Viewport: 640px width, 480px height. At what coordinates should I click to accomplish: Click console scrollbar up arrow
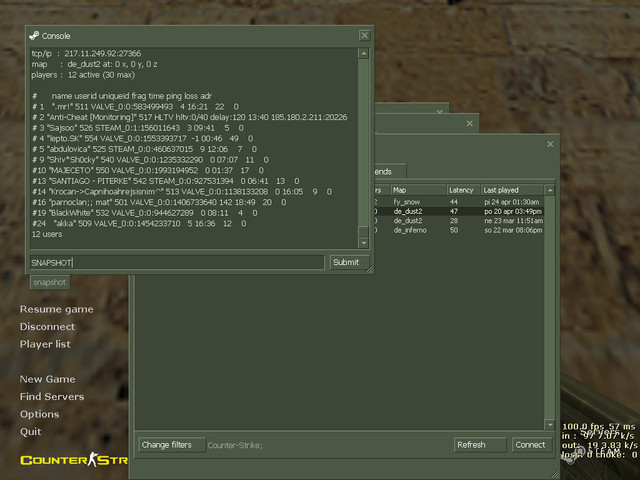[363, 53]
